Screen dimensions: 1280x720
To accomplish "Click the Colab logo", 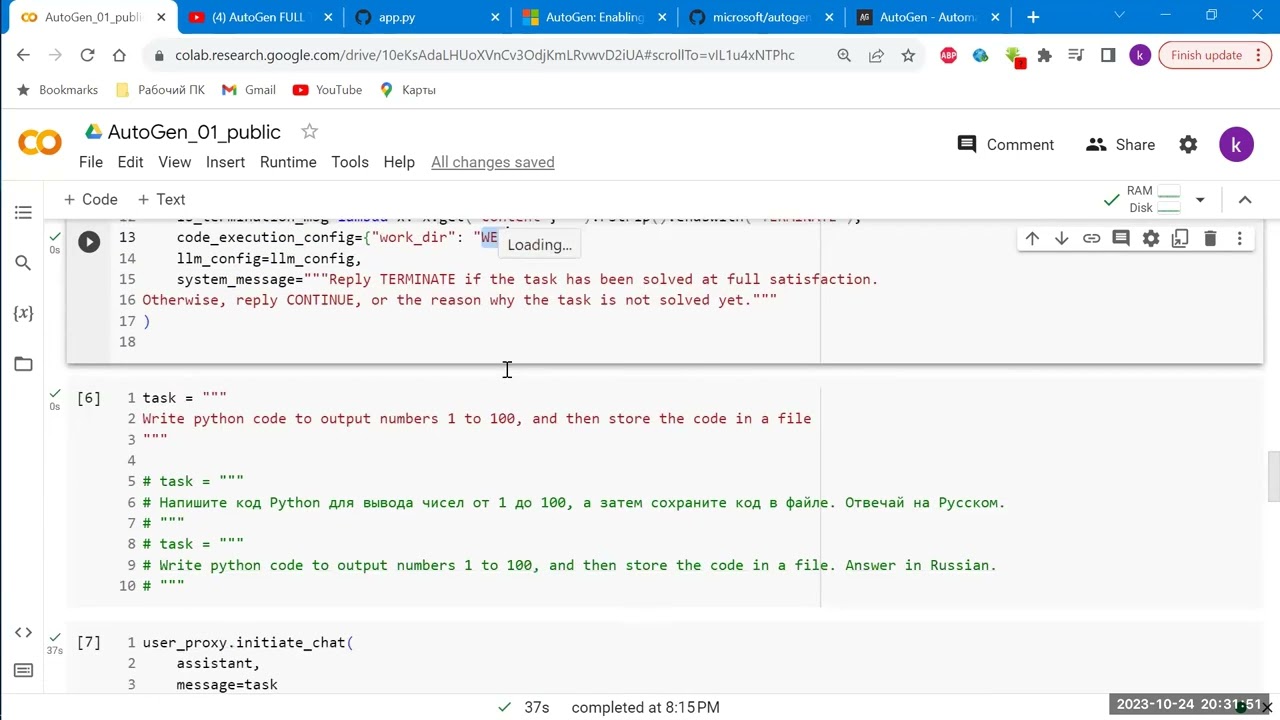I will [x=40, y=143].
